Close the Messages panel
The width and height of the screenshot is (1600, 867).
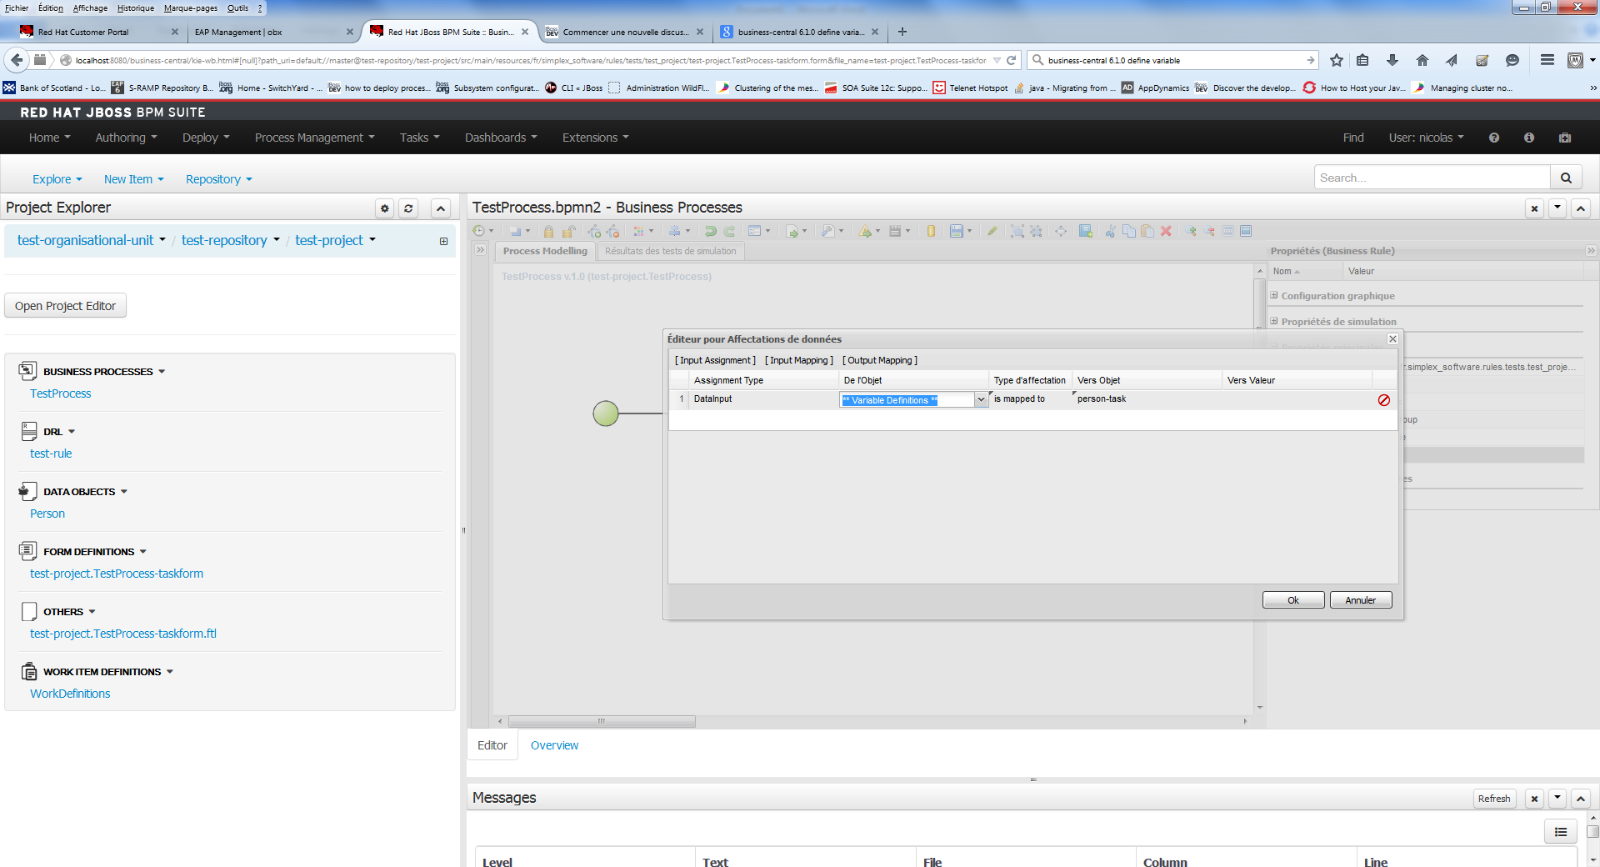point(1534,798)
